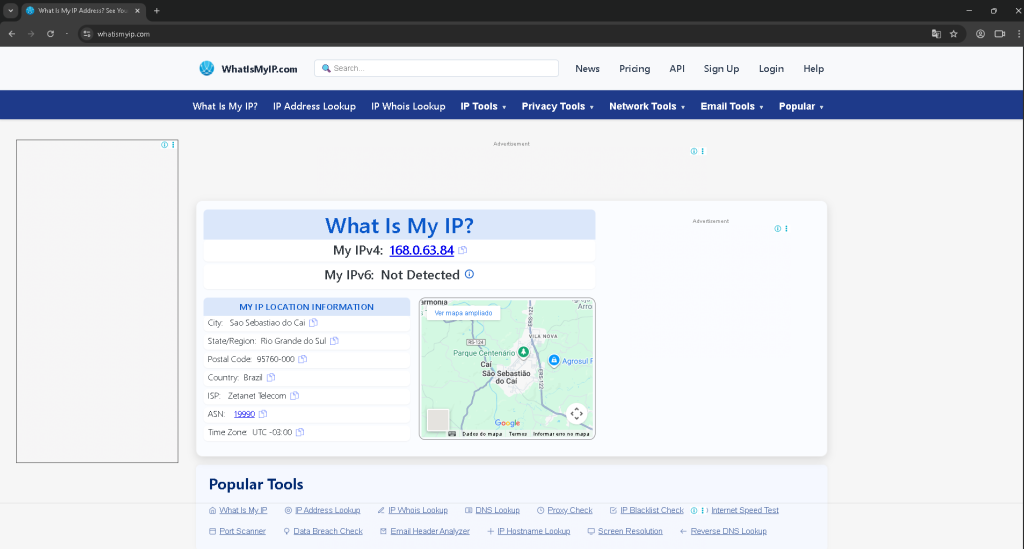The image size is (1024, 549).
Task: Copy the Postal Code 95760-000
Action: [x=302, y=359]
